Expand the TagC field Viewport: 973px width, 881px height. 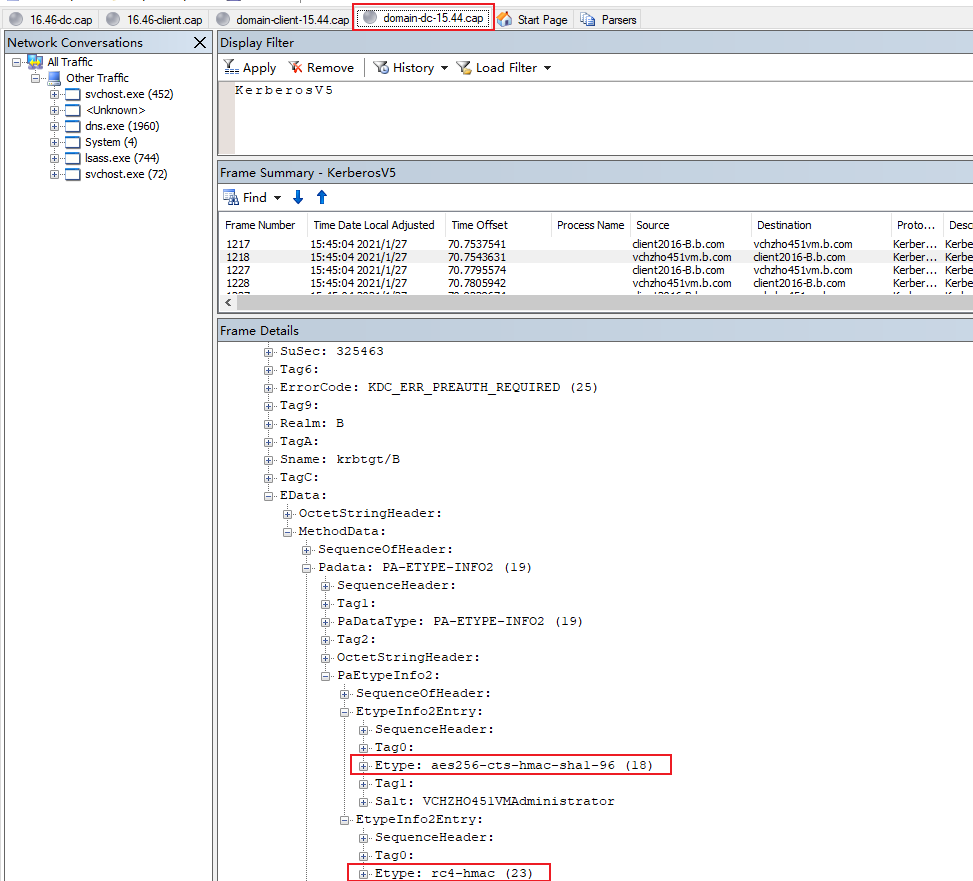coord(269,478)
